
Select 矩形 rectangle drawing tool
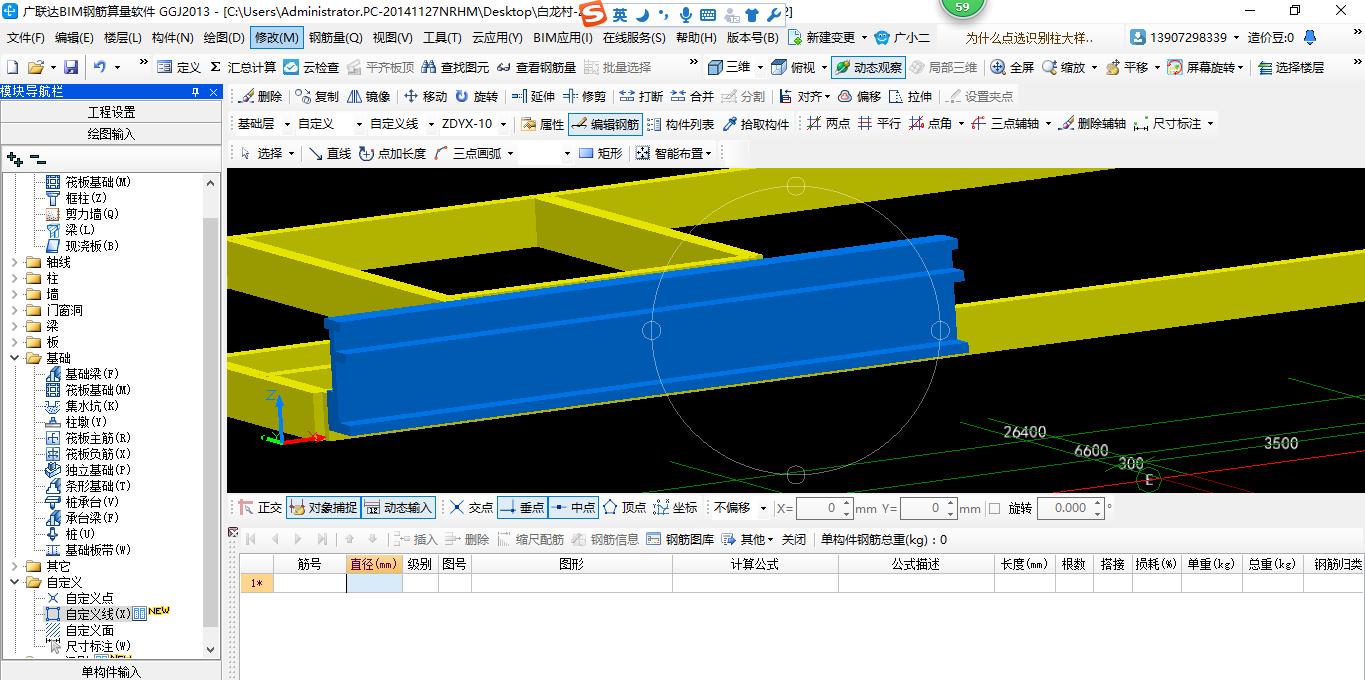601,154
